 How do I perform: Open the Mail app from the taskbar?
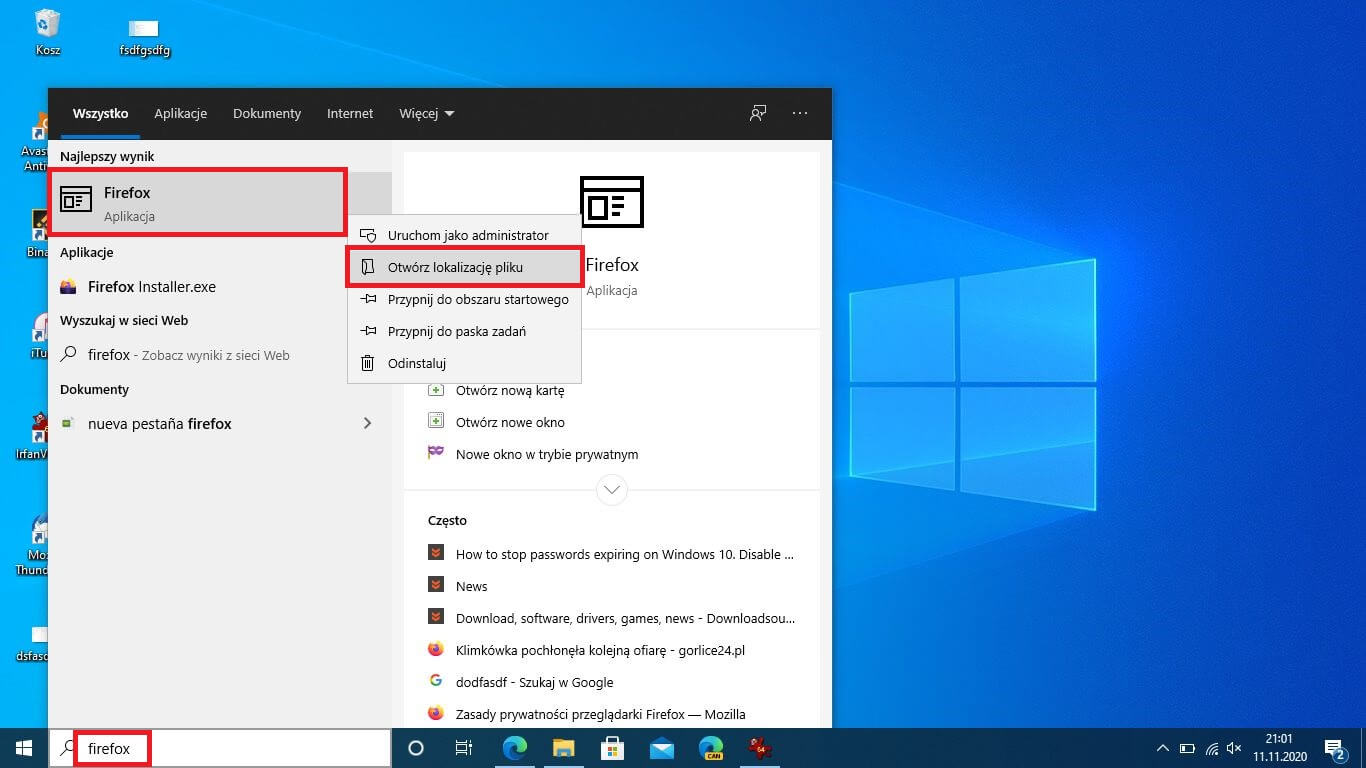pyautogui.click(x=661, y=748)
